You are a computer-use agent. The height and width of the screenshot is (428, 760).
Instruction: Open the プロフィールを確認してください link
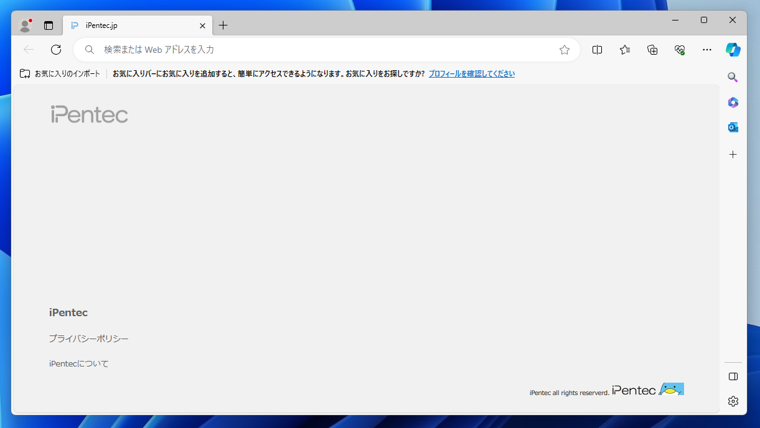(x=472, y=74)
